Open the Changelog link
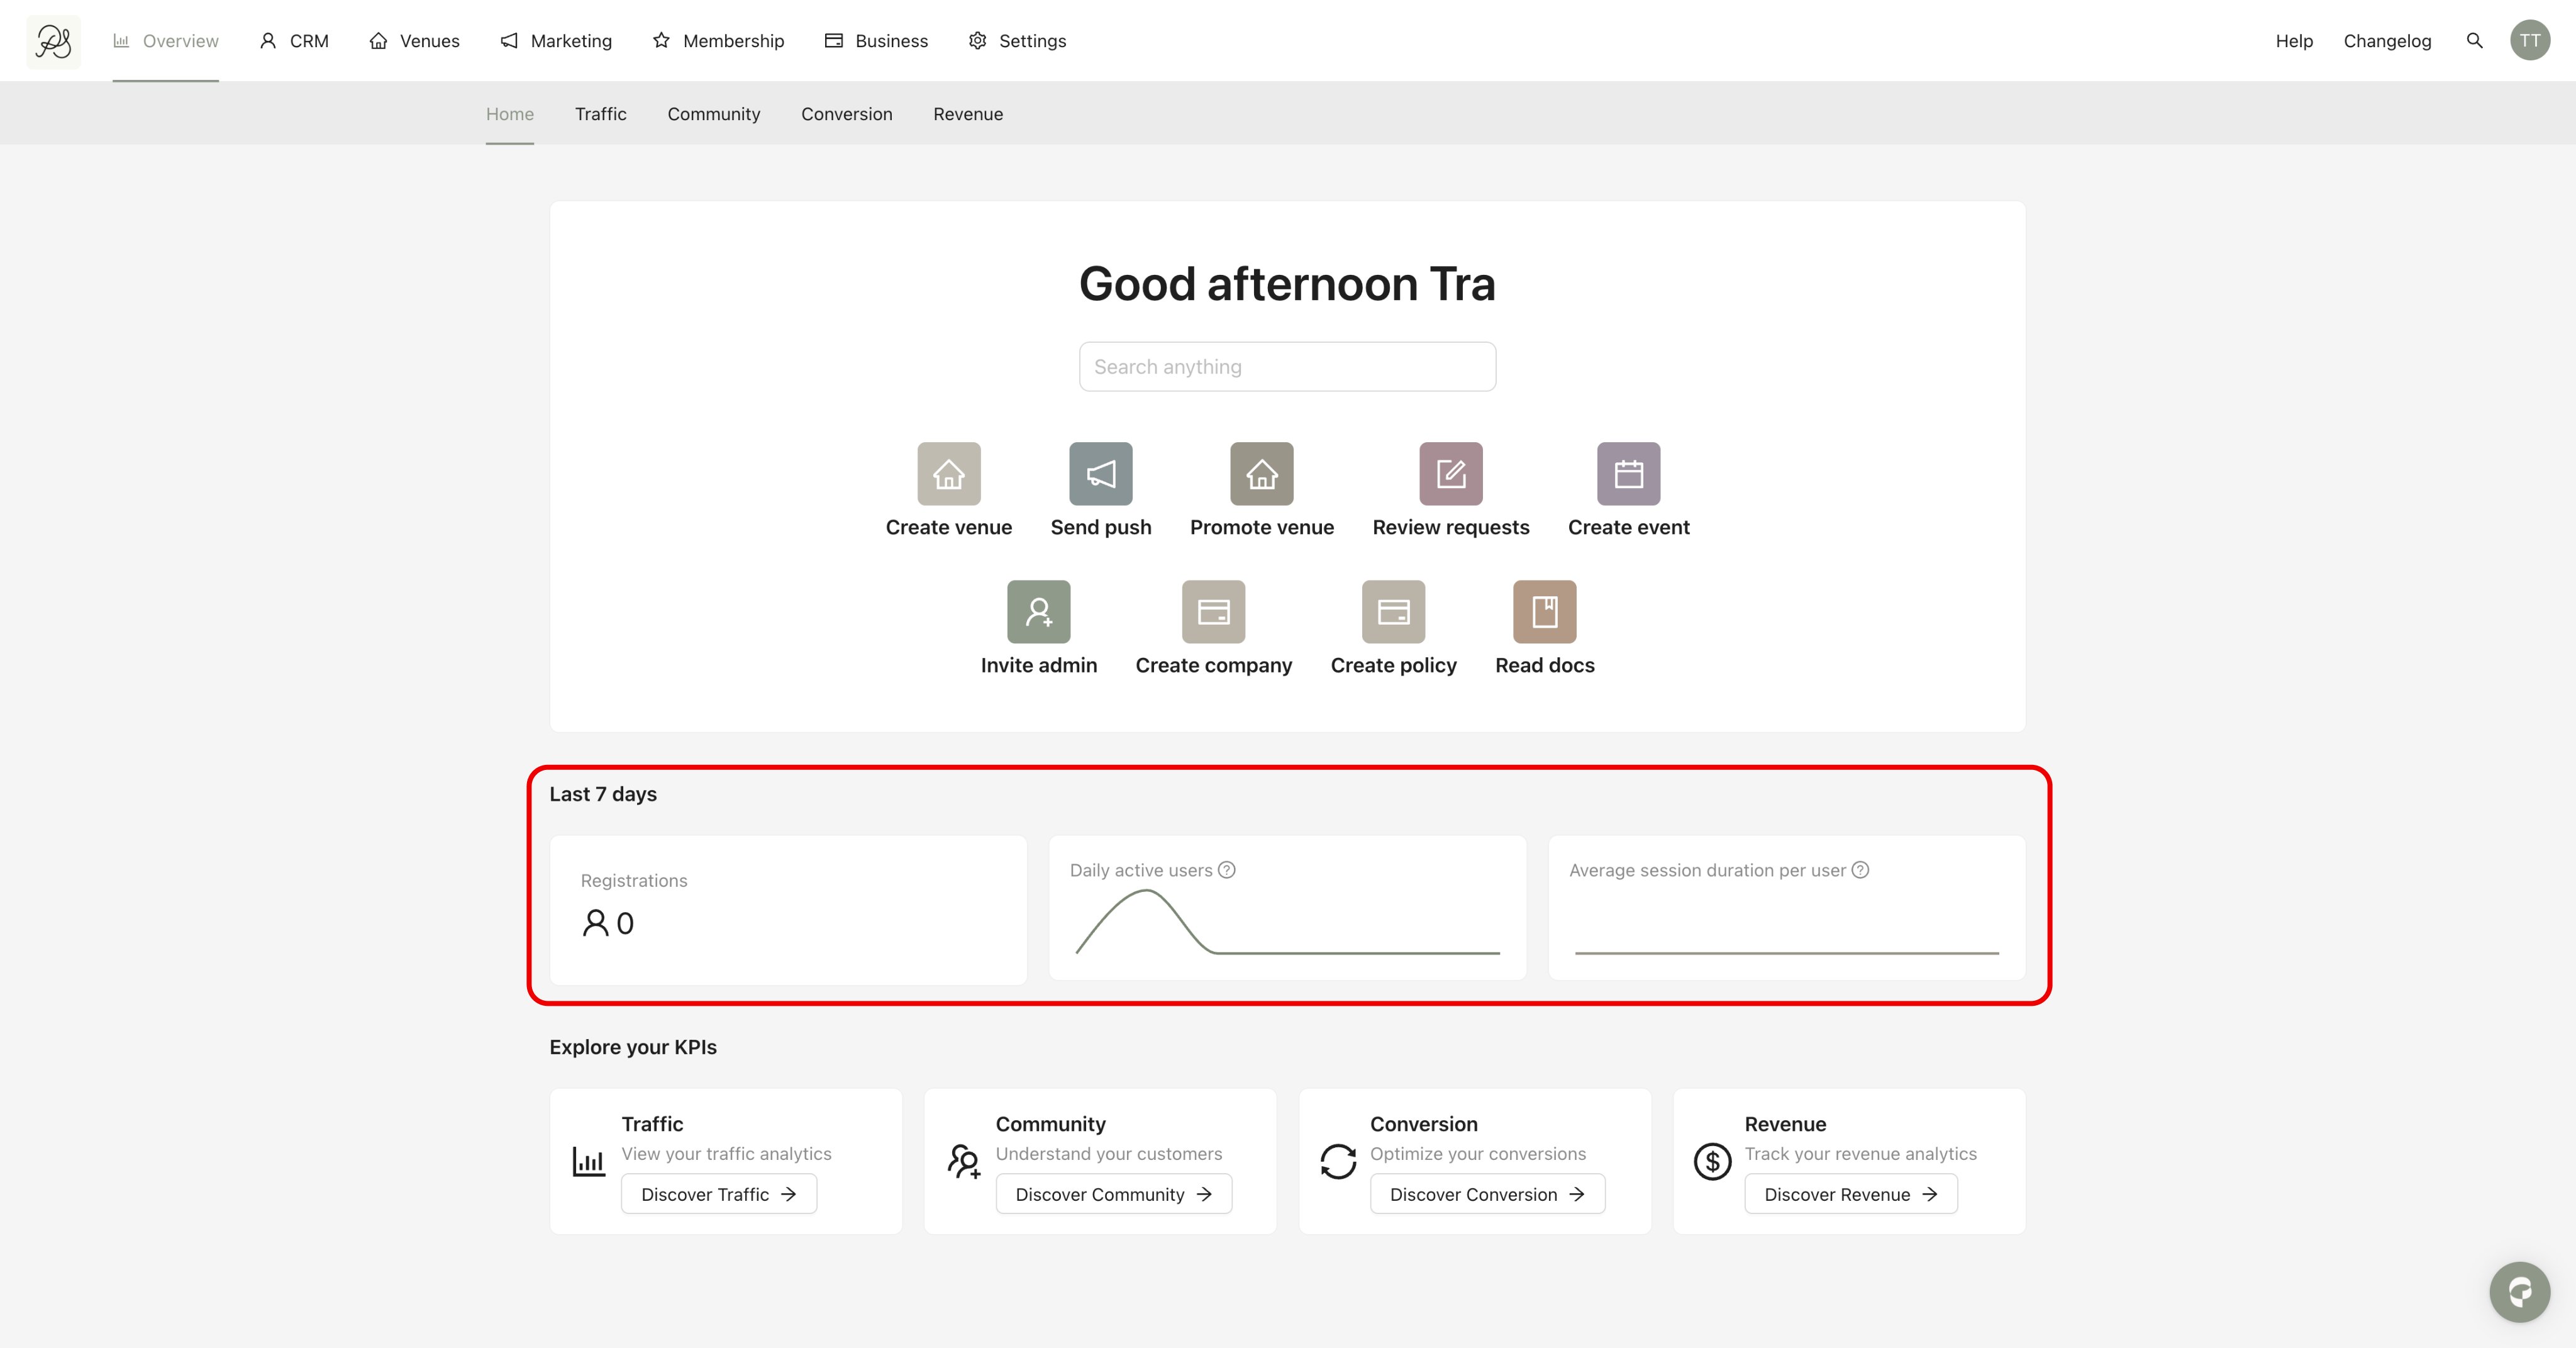 pyautogui.click(x=2386, y=41)
